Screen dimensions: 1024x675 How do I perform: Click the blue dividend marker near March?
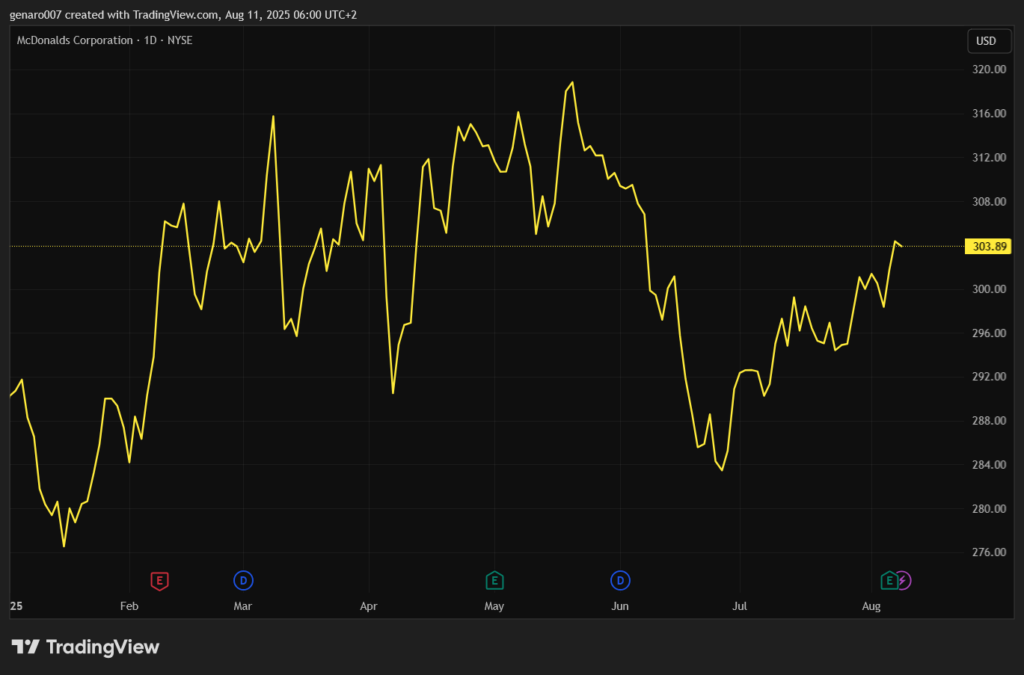click(242, 580)
